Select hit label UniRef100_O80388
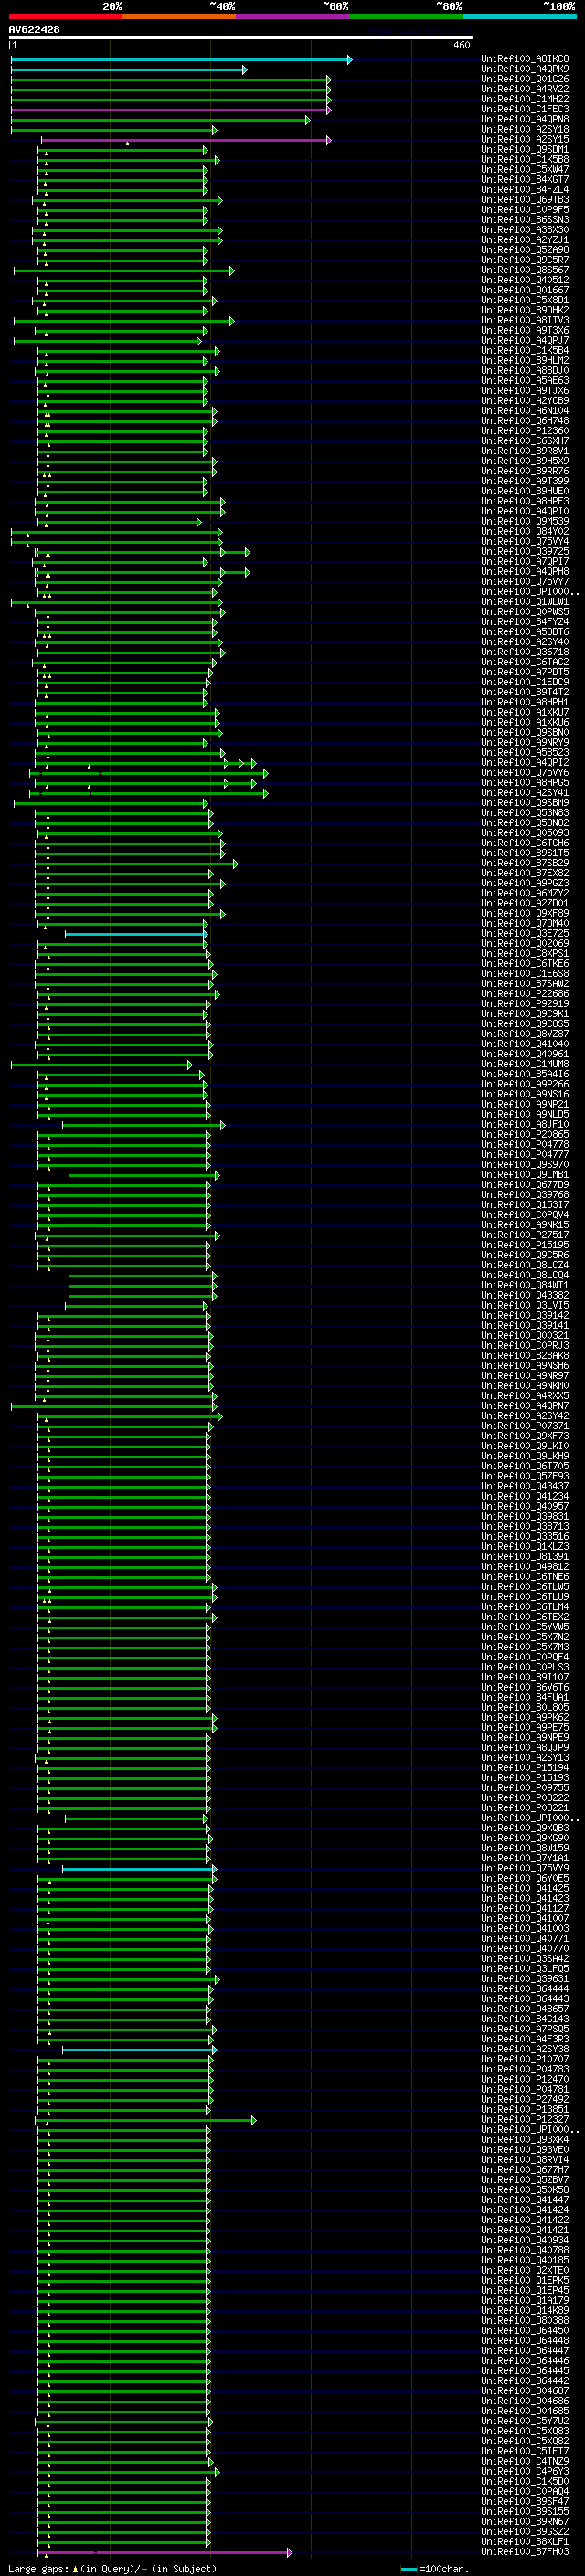Screen dimensions: 585x2576 click(x=525, y=2321)
